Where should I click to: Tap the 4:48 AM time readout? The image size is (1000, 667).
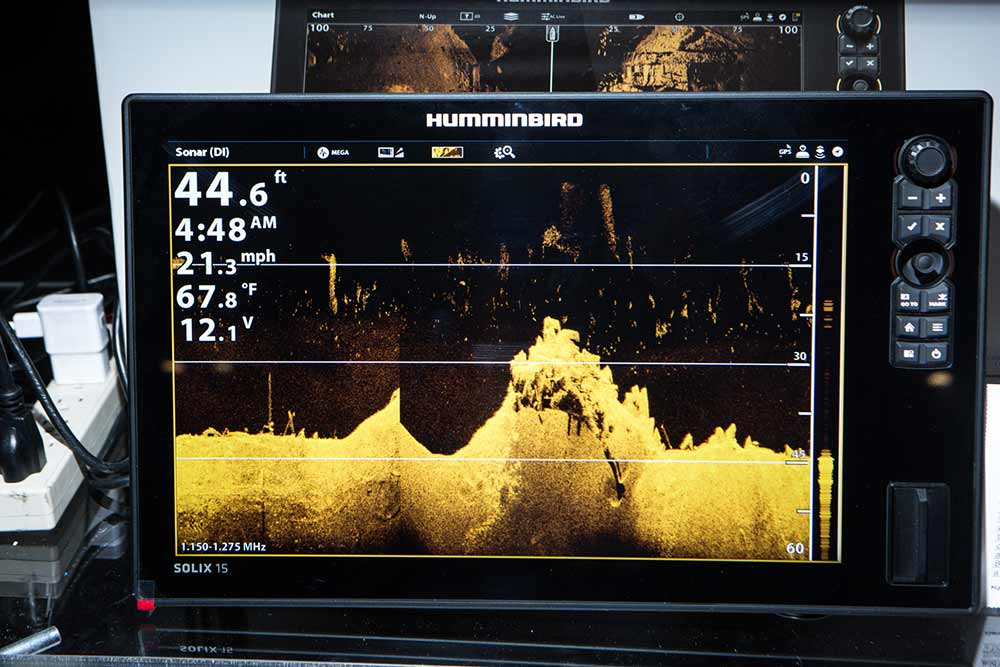coord(225,229)
